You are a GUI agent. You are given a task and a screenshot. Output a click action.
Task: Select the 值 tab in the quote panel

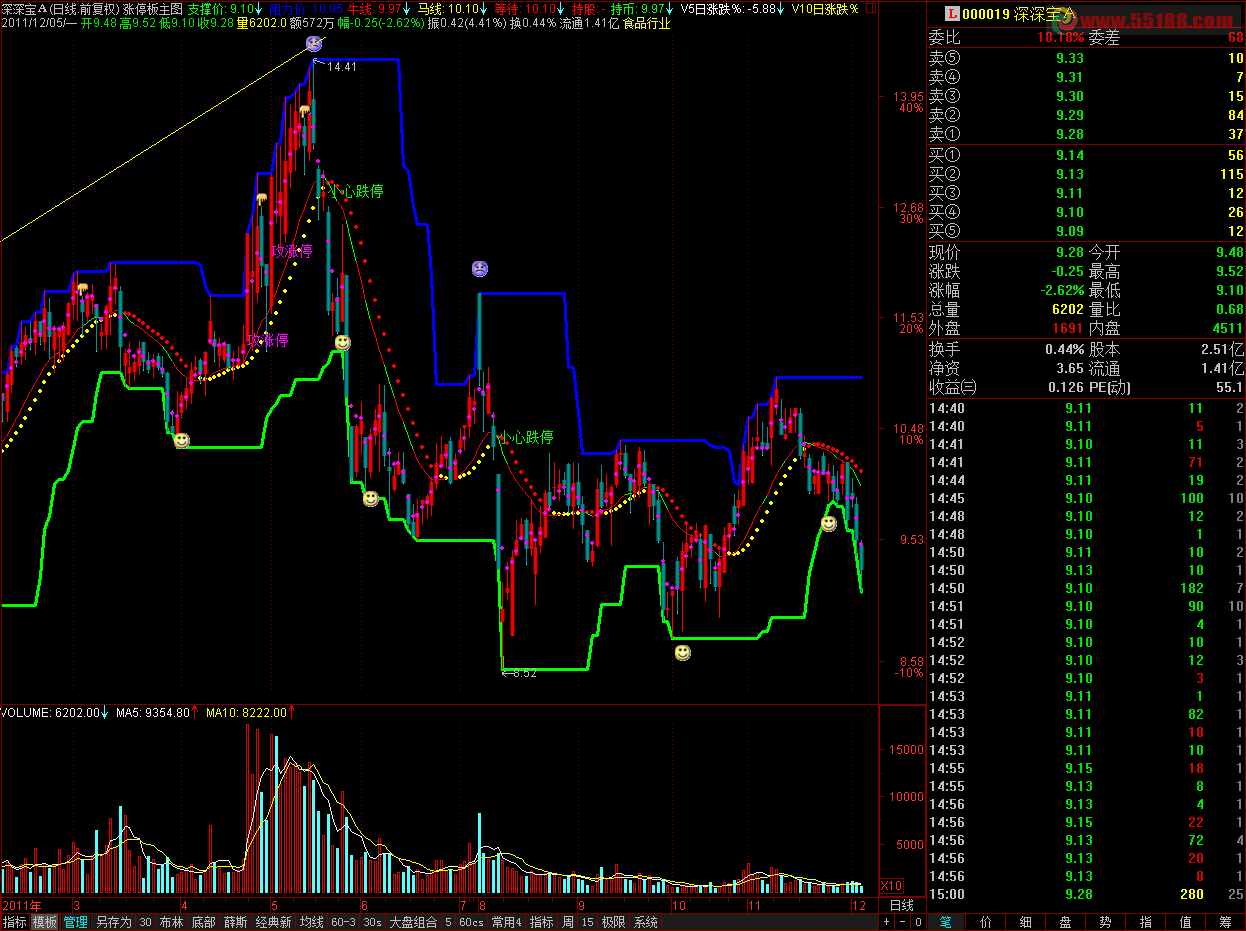(x=1186, y=922)
